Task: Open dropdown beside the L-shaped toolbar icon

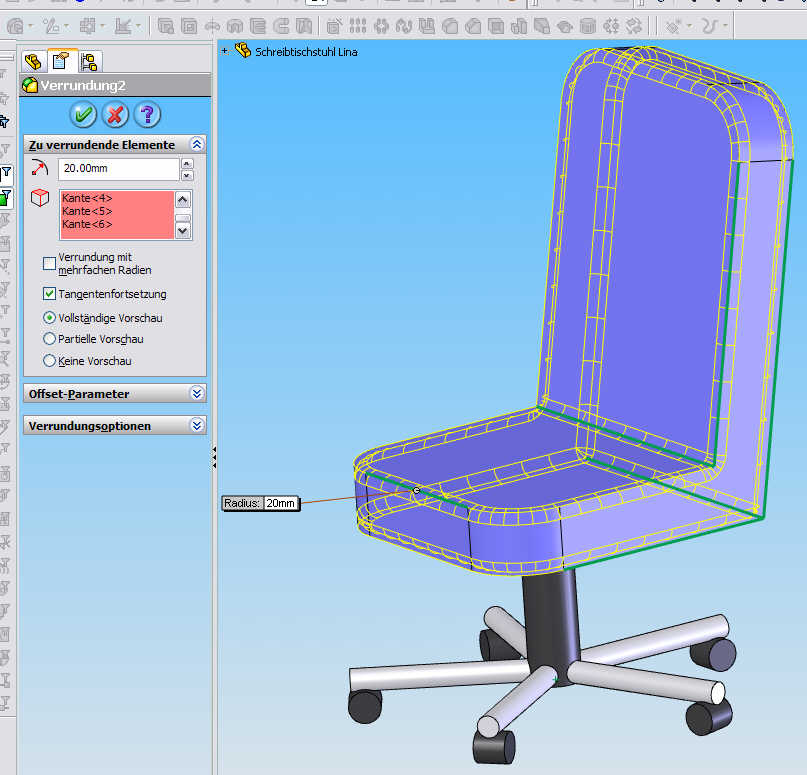Action: [x=138, y=25]
